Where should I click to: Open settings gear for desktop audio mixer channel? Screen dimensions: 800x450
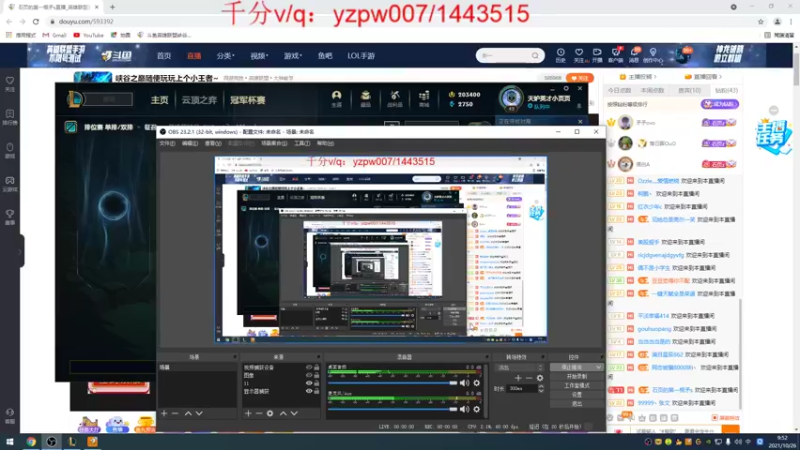point(477,383)
